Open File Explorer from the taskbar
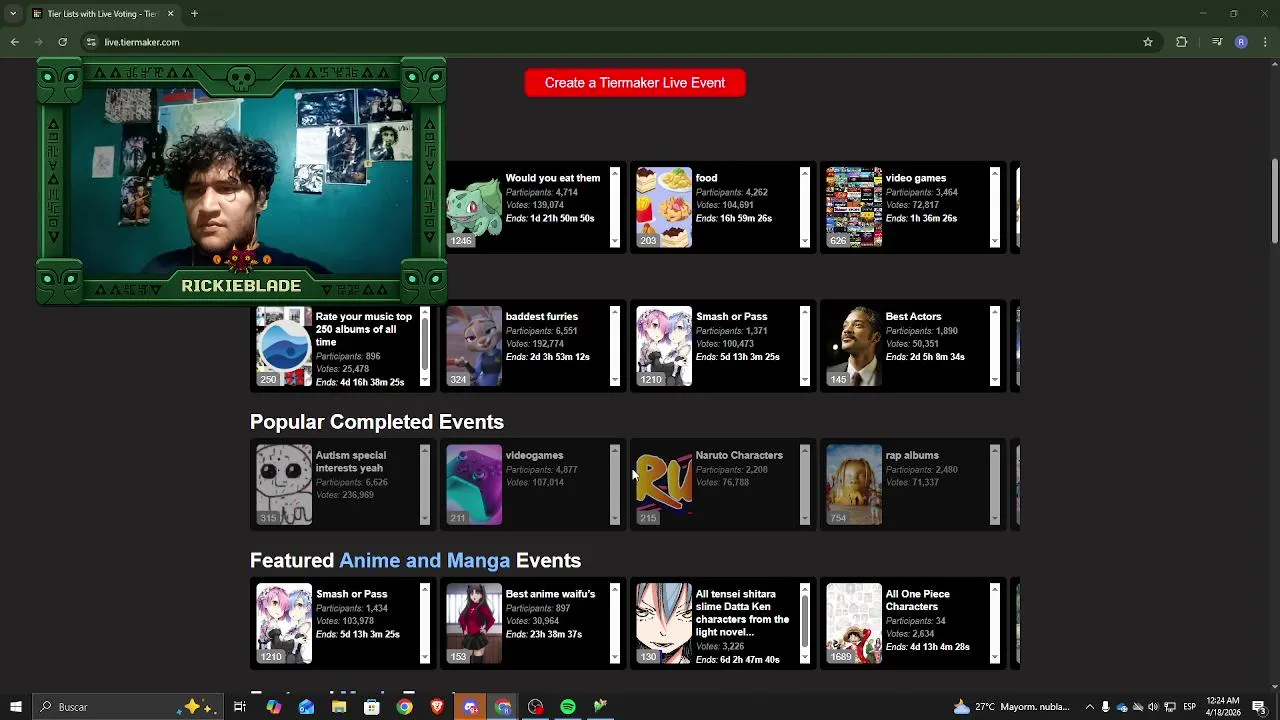Viewport: 1280px width, 720px height. (x=339, y=707)
